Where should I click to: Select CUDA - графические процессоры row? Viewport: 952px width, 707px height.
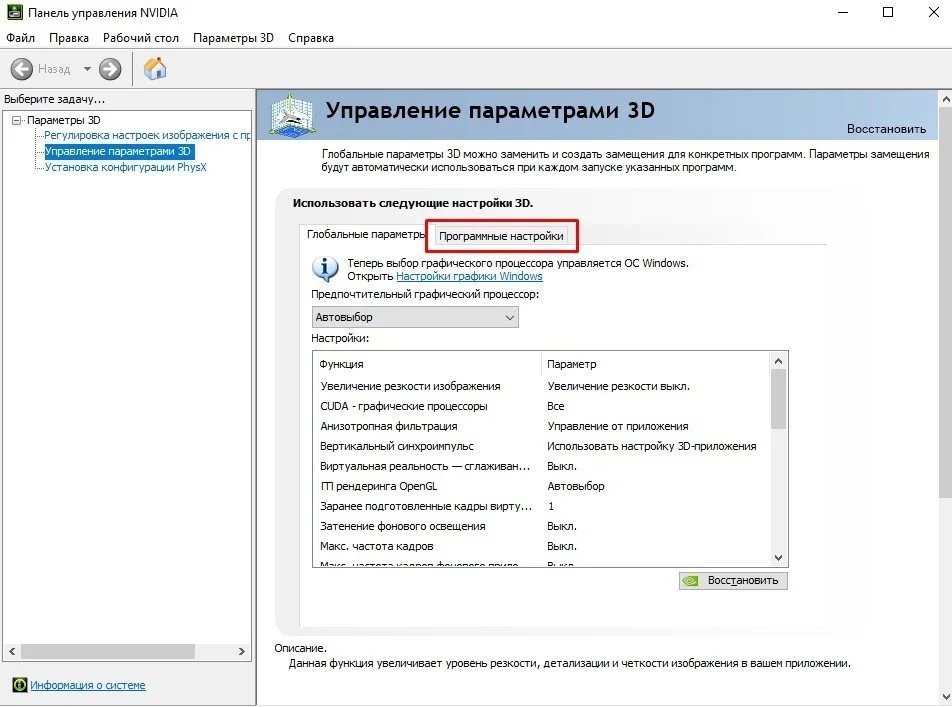coord(544,406)
